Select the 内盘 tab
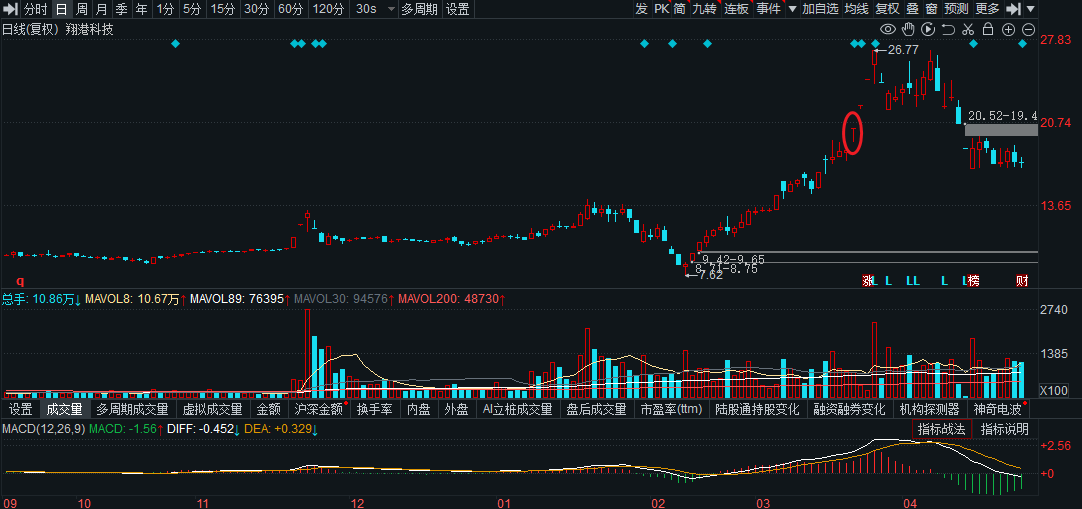Viewport: 1082px width, 509px height. [x=419, y=409]
